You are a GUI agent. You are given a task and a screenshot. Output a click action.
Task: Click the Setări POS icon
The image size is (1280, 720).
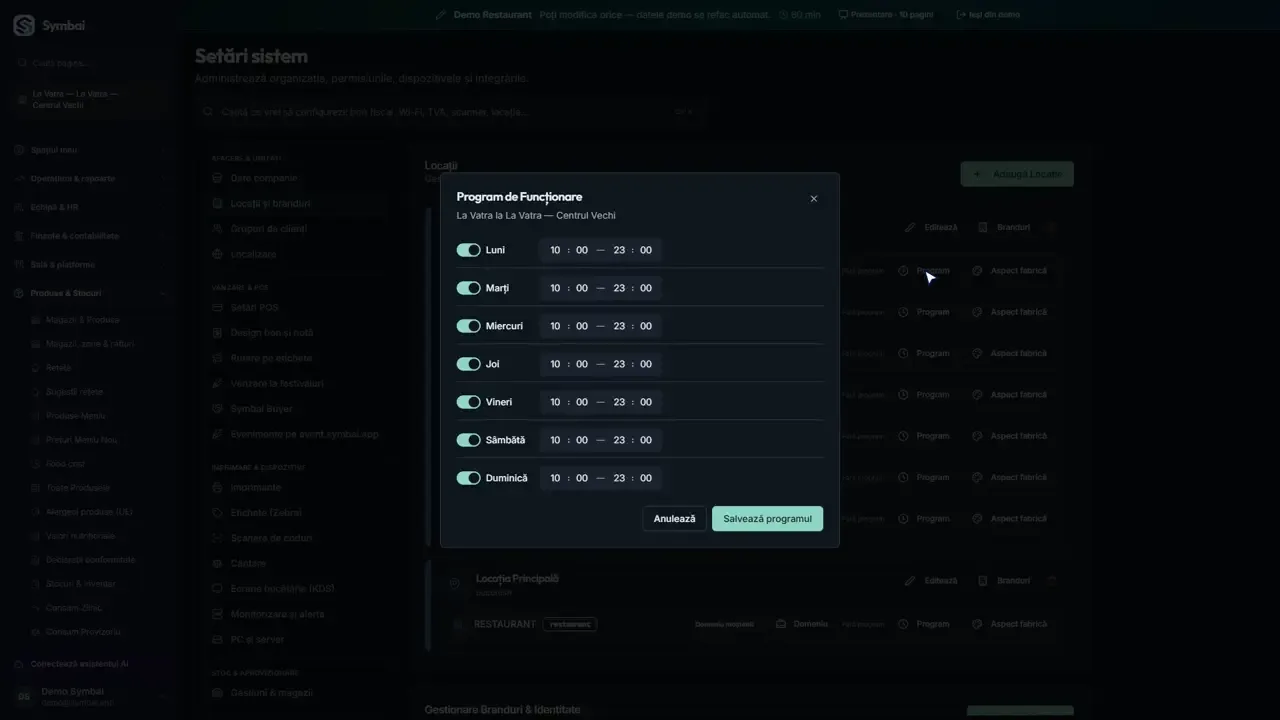click(x=218, y=307)
